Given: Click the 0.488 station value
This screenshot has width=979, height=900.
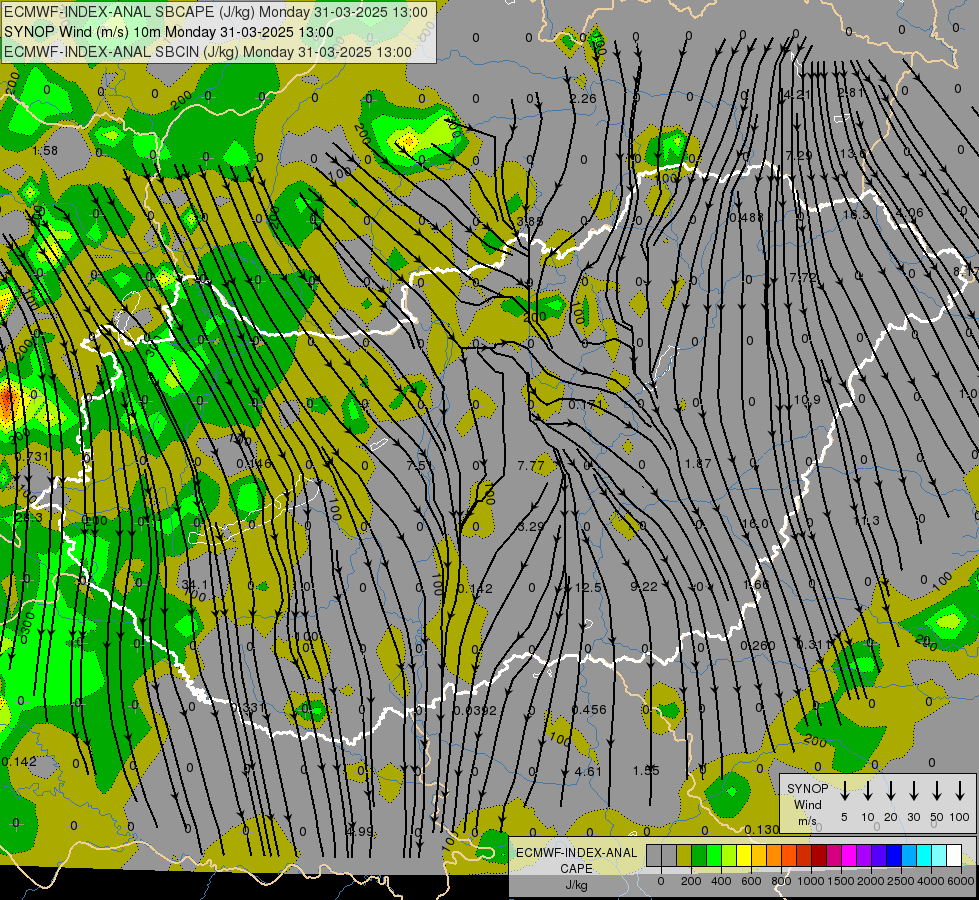Looking at the screenshot, I should pos(746,217).
